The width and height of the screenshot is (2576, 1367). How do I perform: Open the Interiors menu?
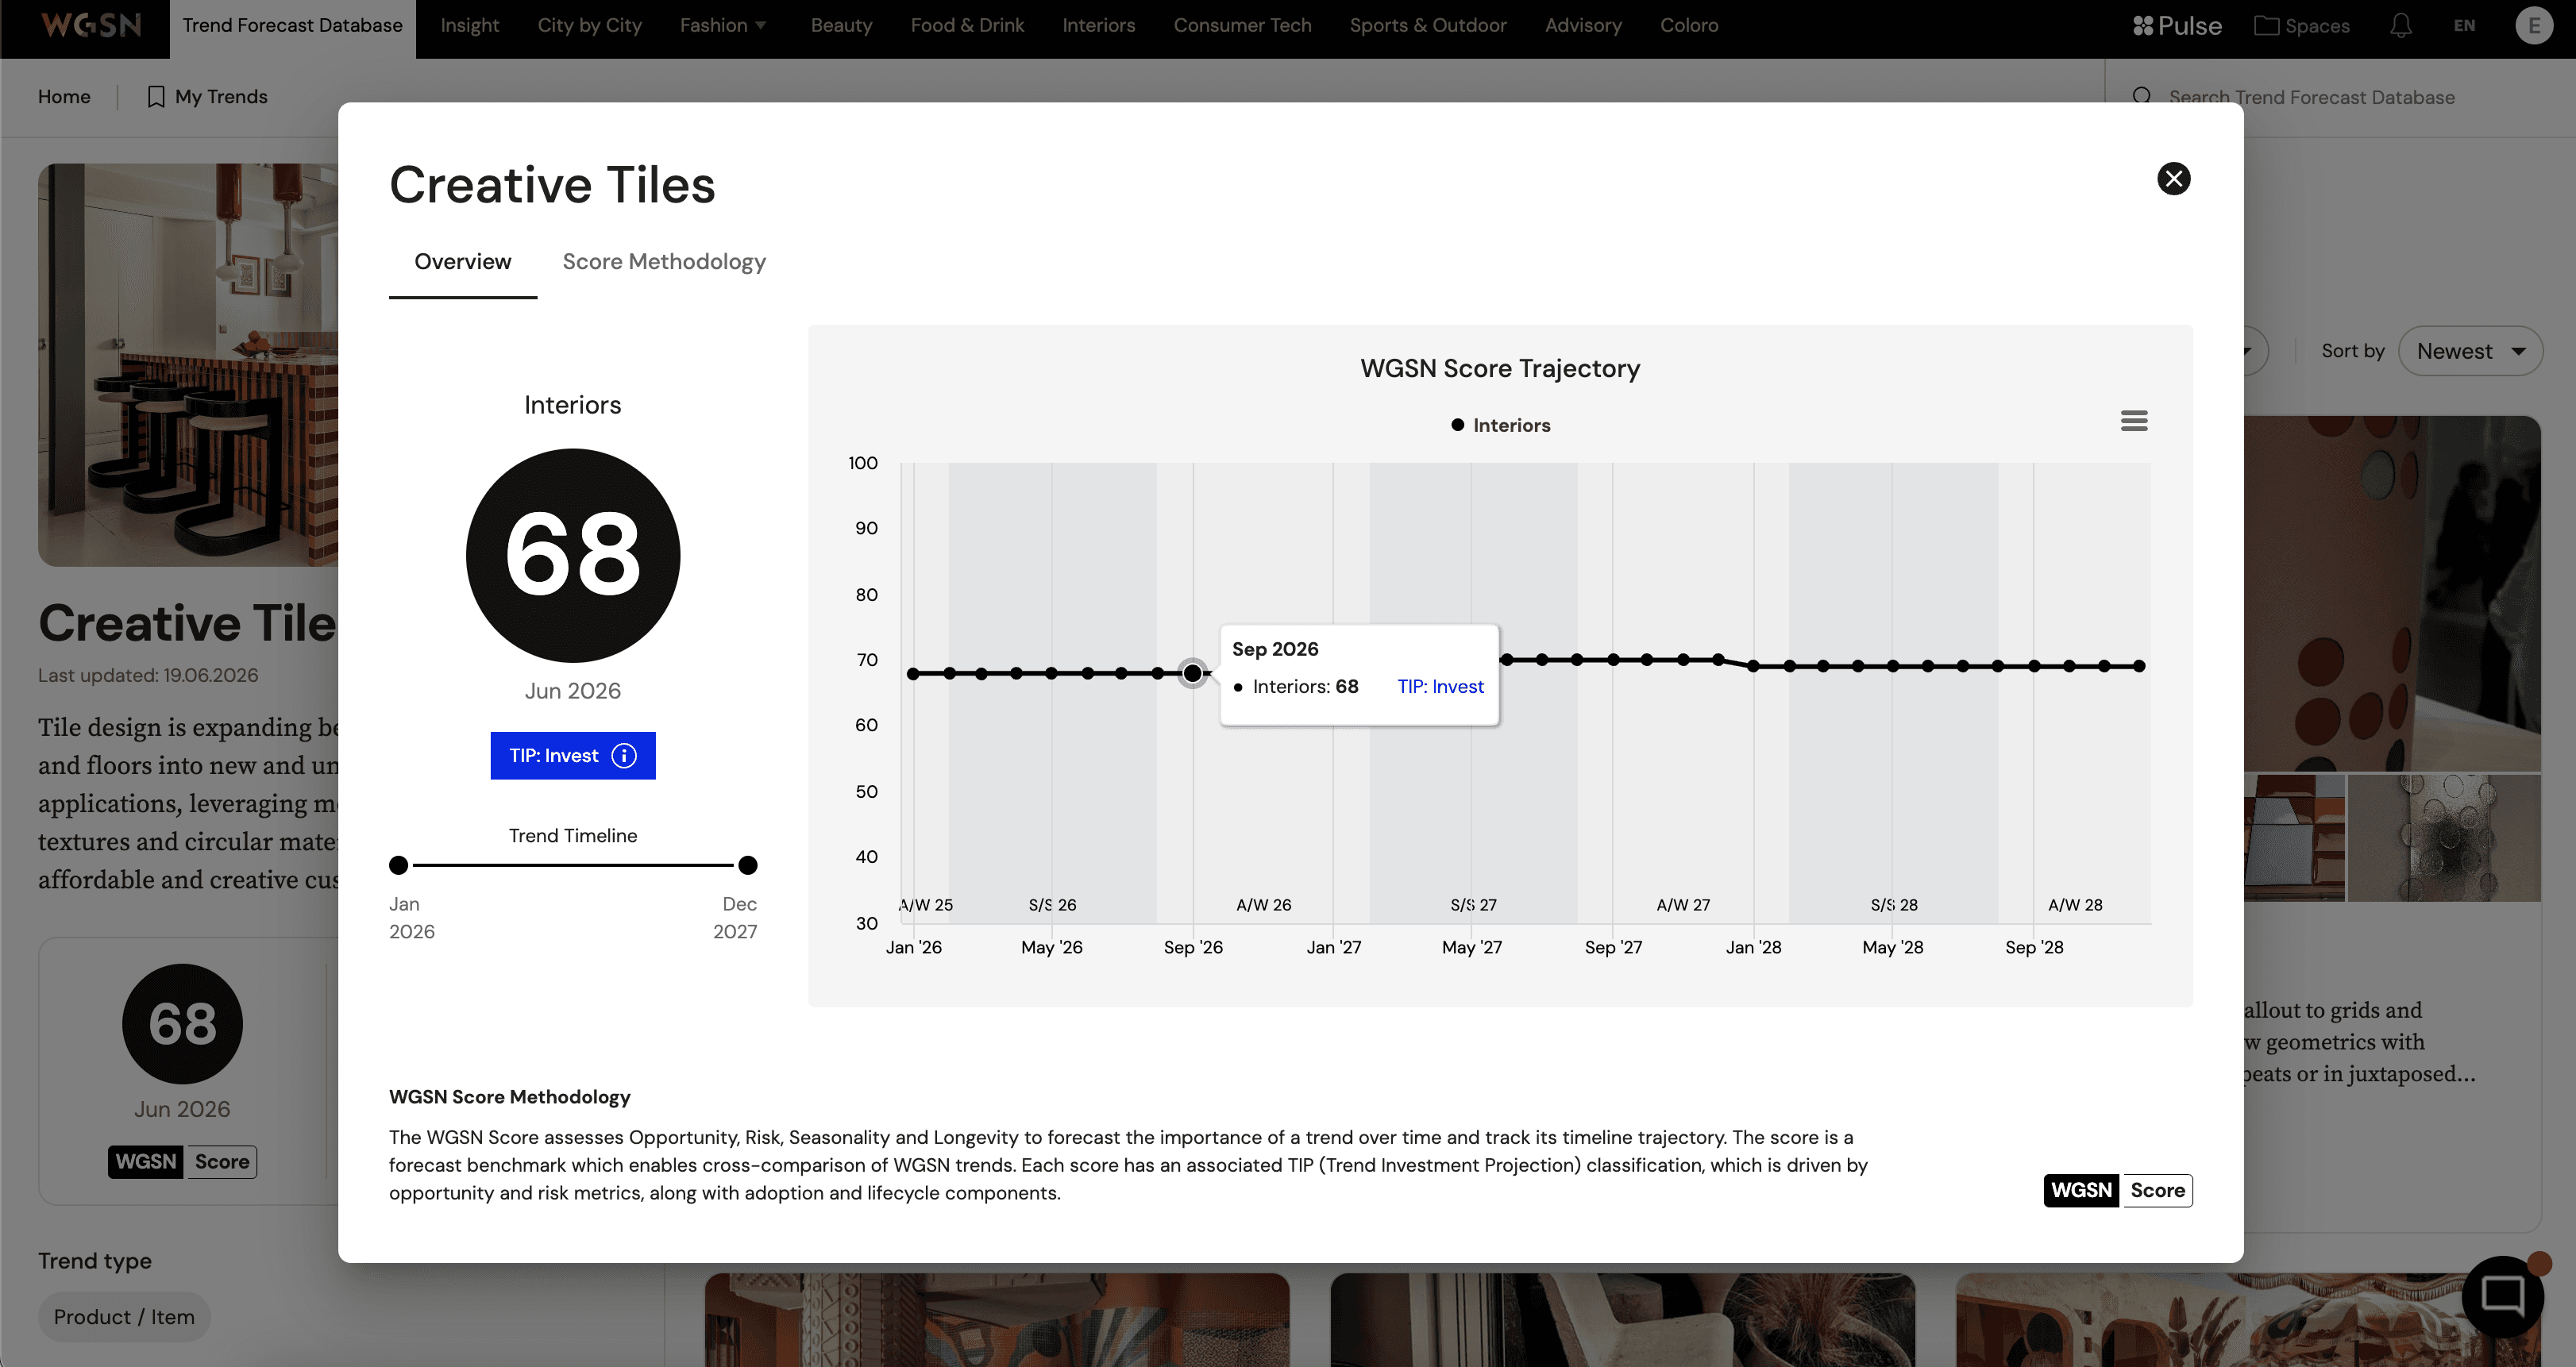[x=1098, y=26]
